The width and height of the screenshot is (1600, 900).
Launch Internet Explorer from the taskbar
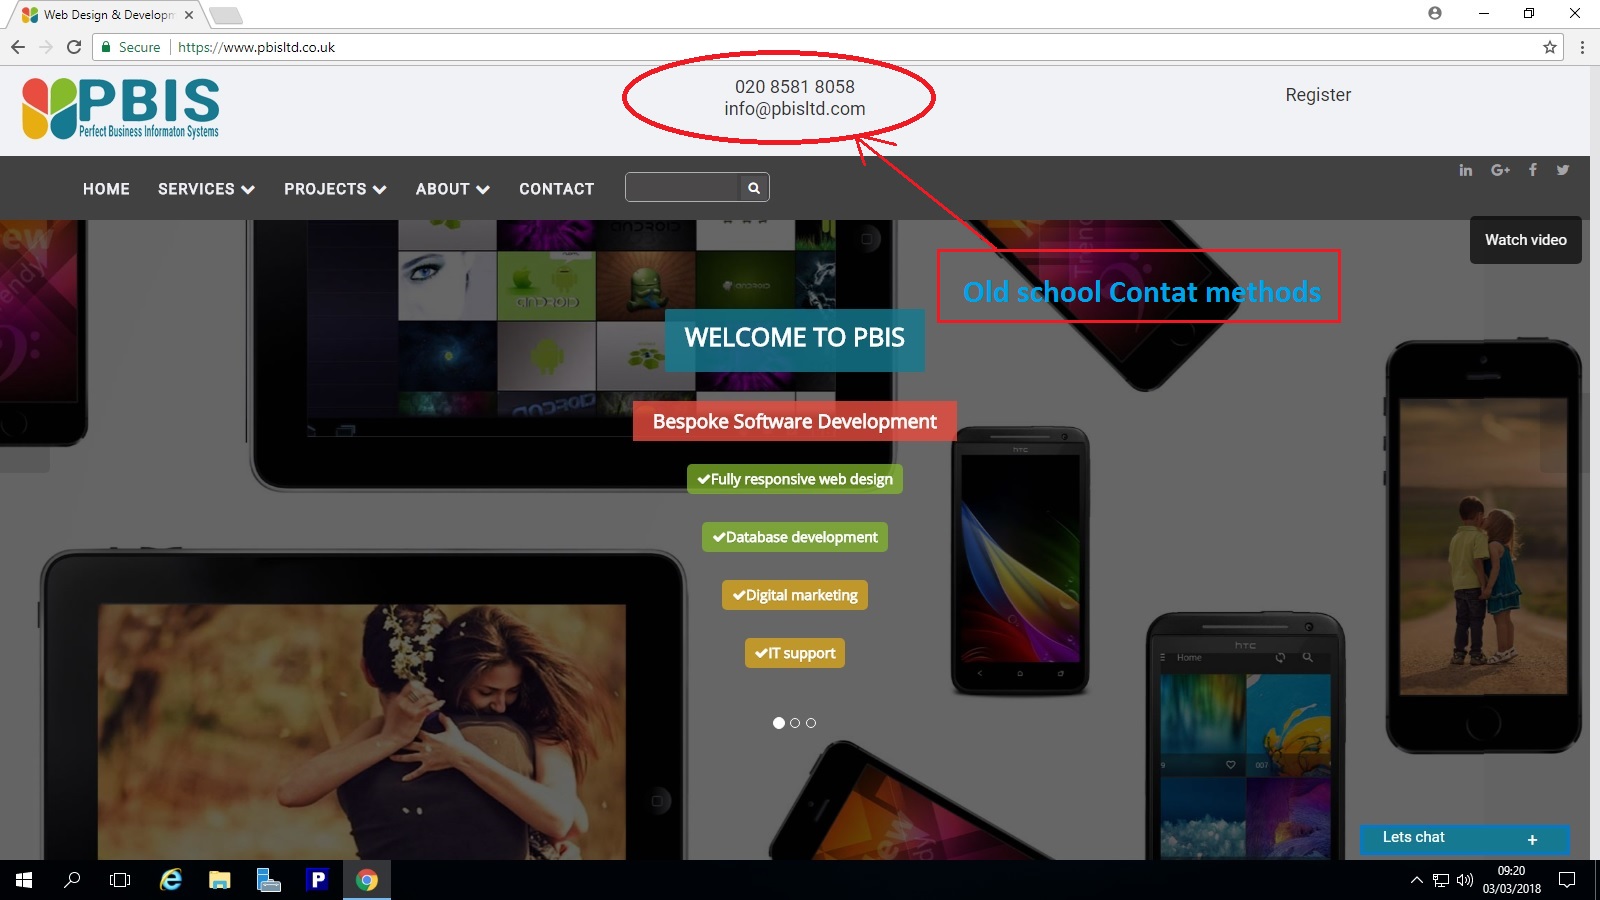[171, 880]
